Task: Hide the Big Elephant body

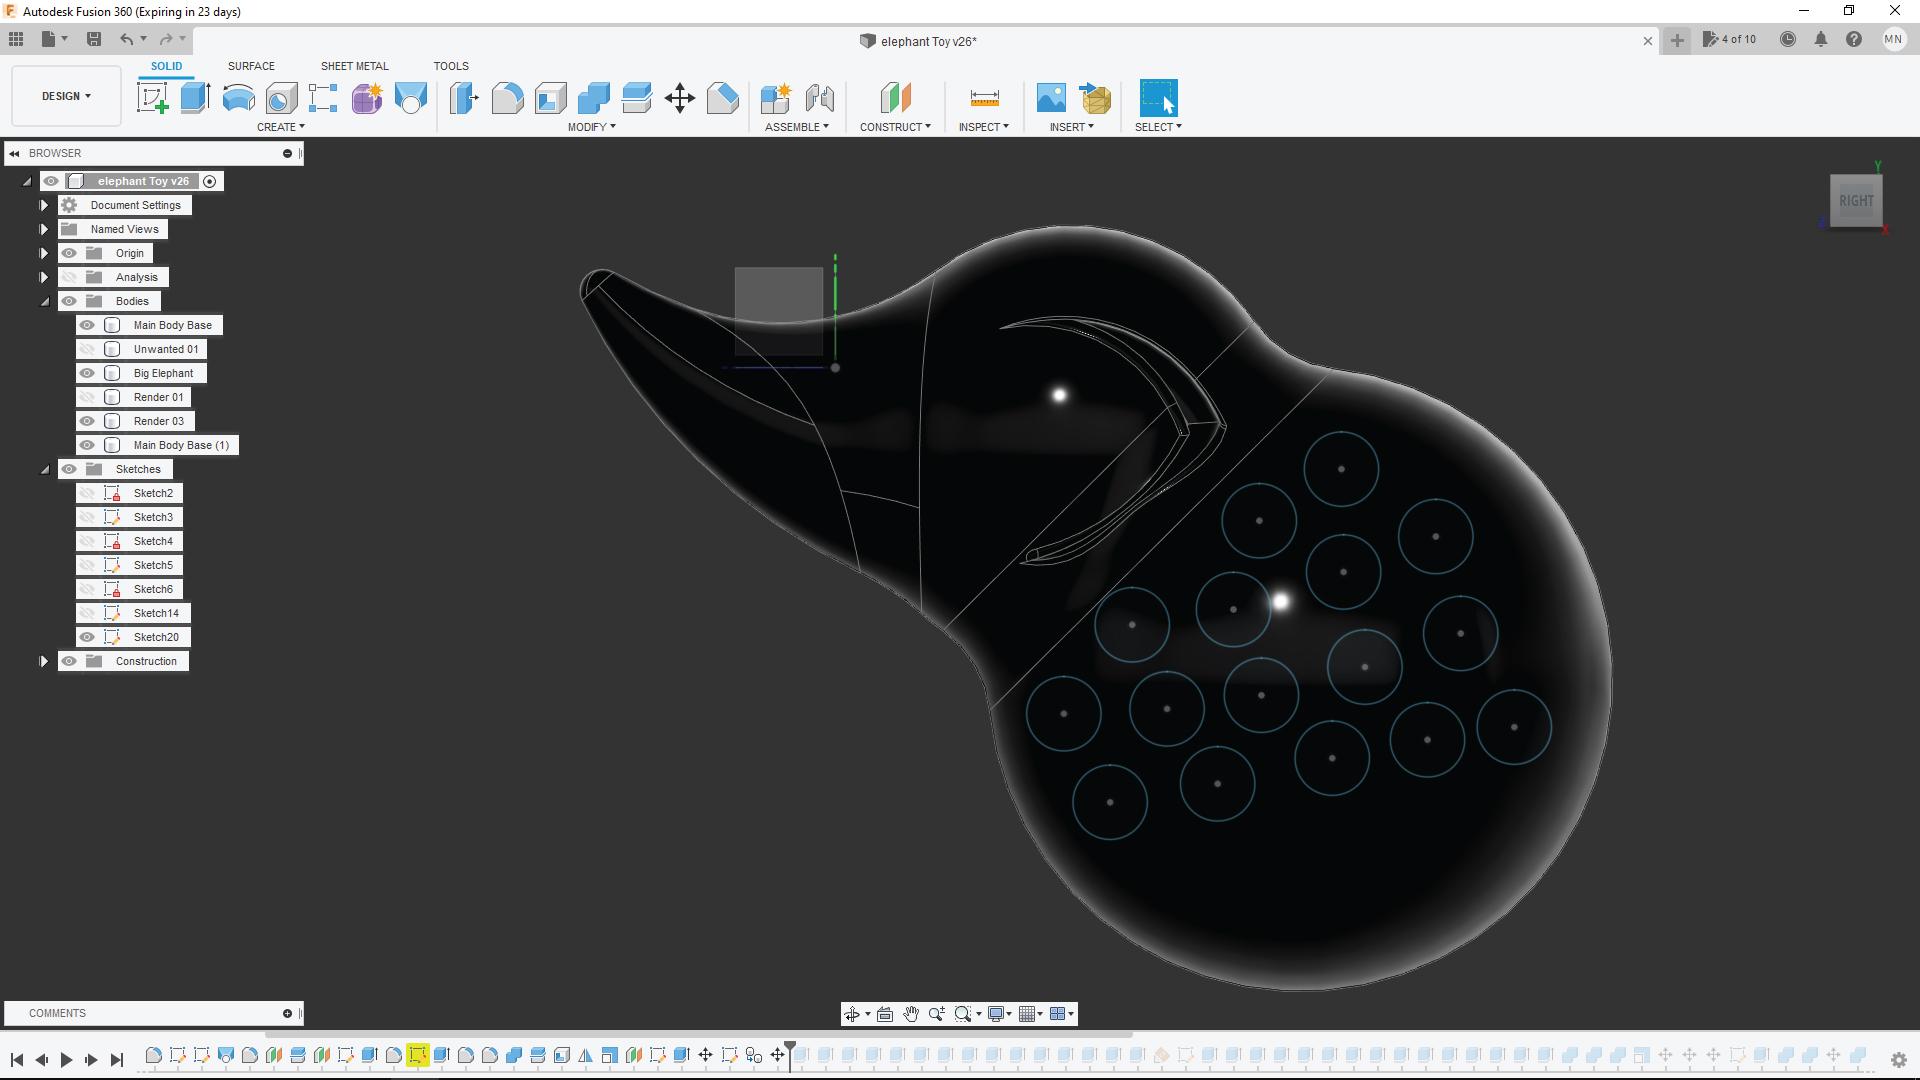Action: click(88, 372)
